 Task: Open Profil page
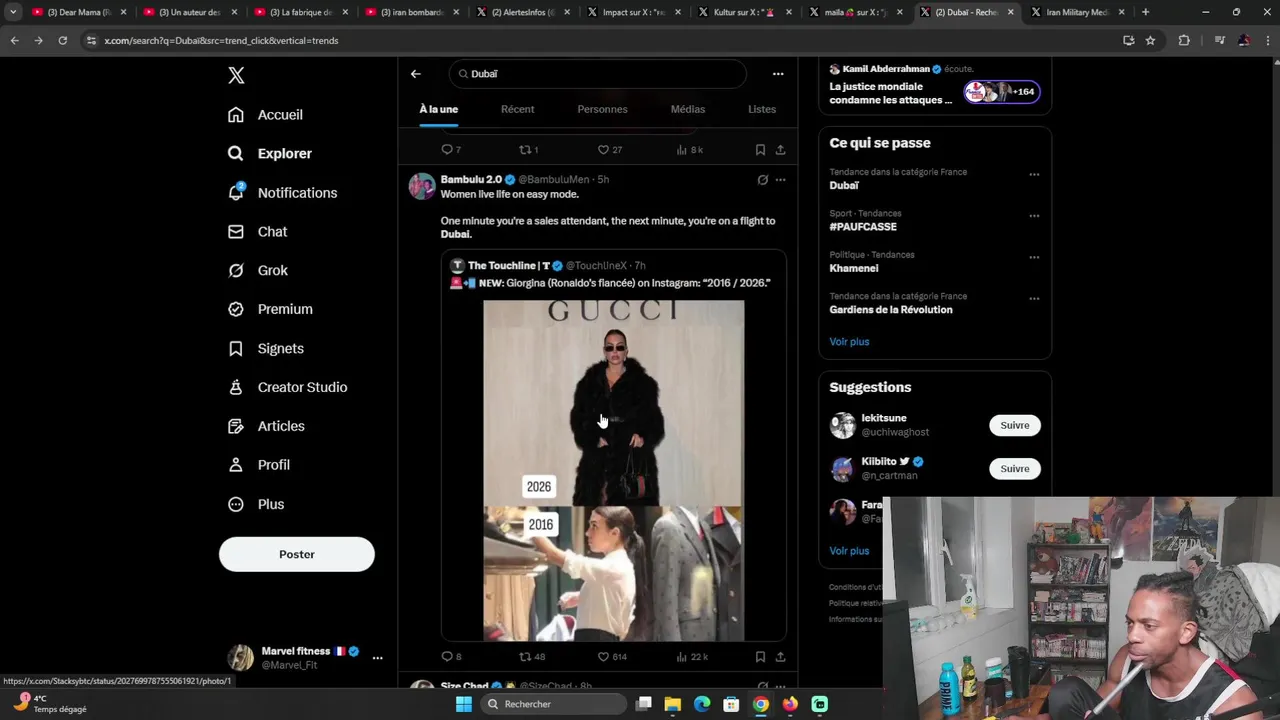point(259,465)
